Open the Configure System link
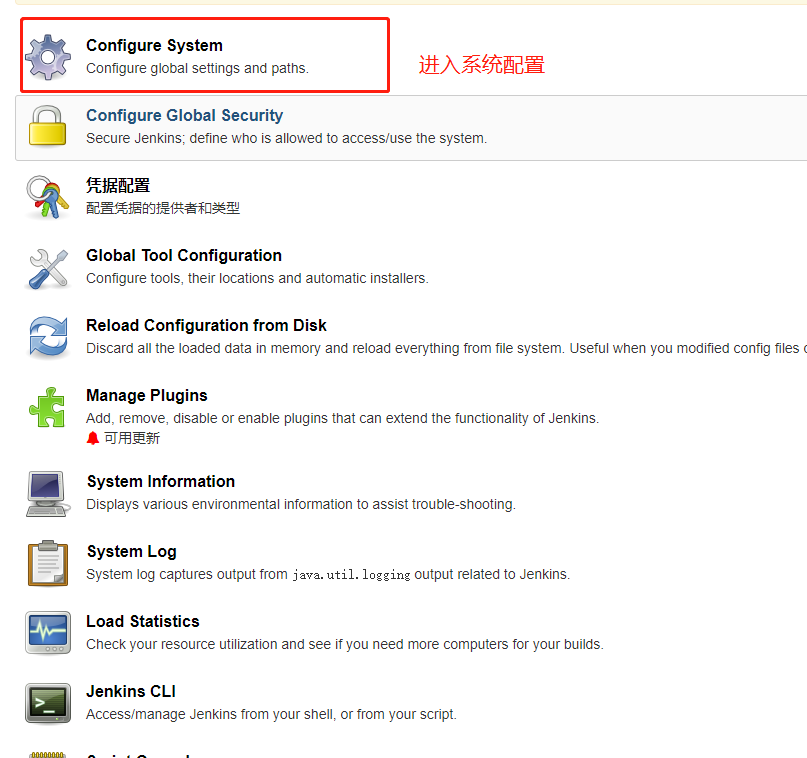 coord(154,45)
